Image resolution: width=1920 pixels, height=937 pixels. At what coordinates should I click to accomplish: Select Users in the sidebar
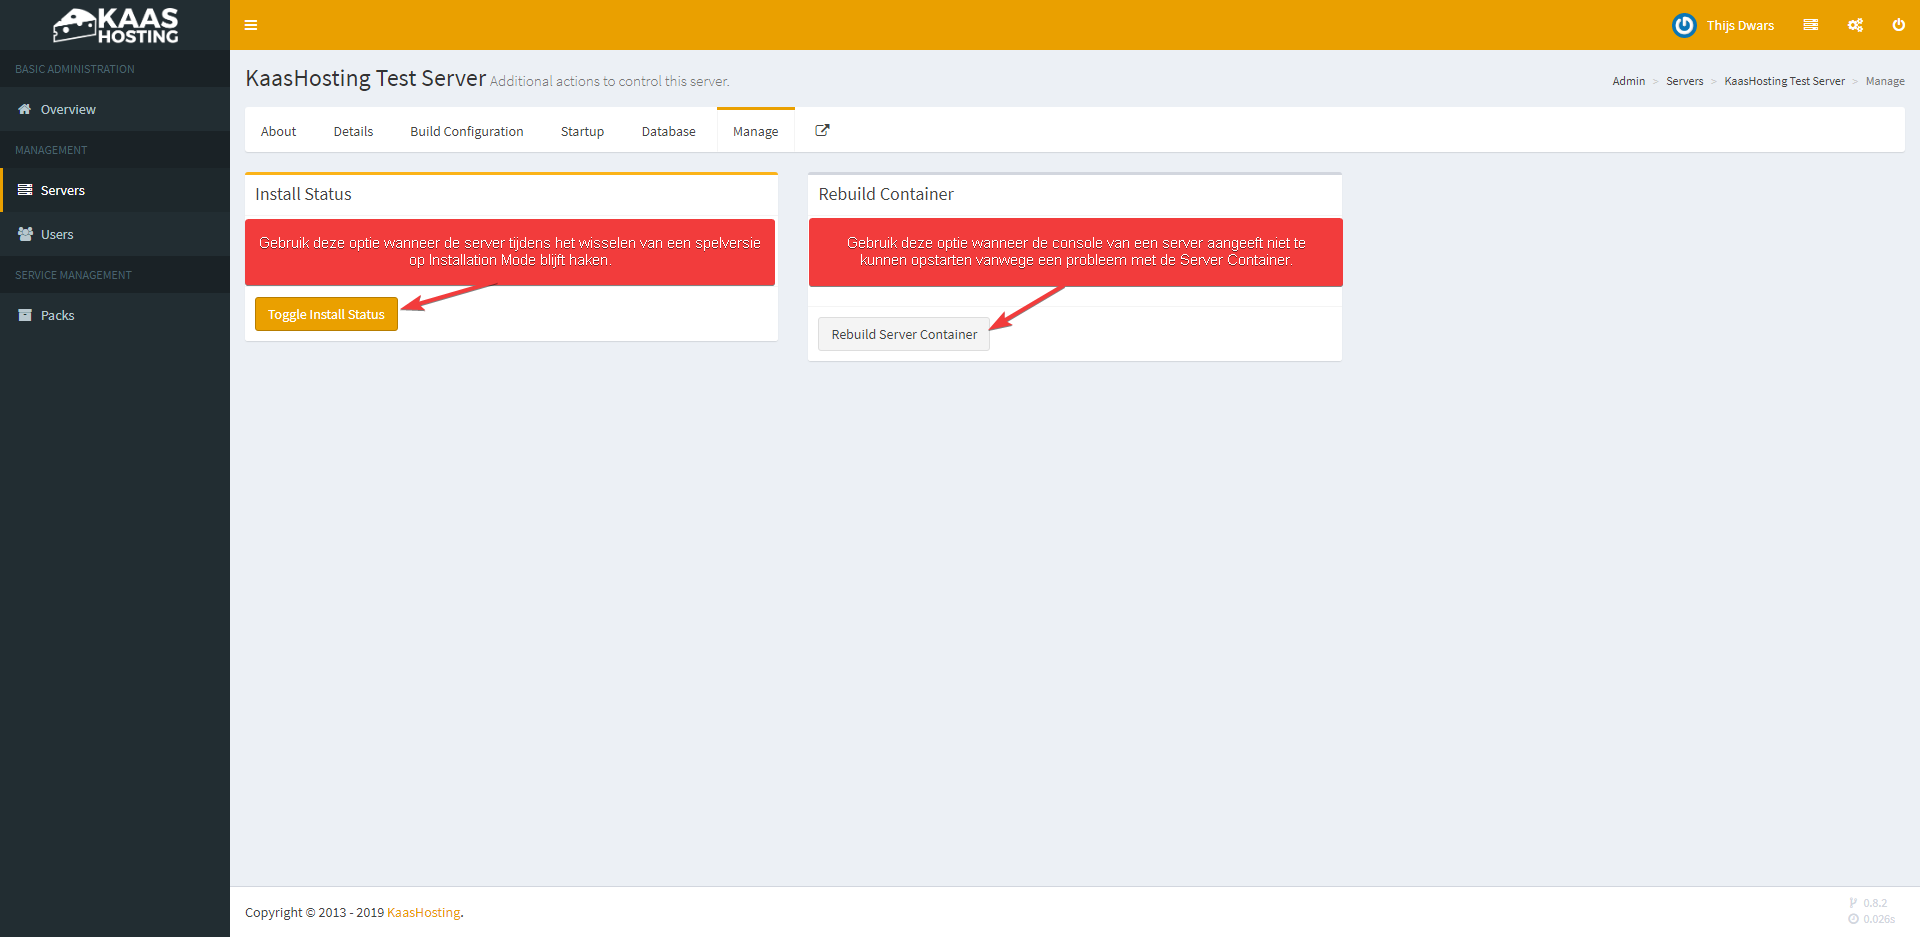click(57, 235)
